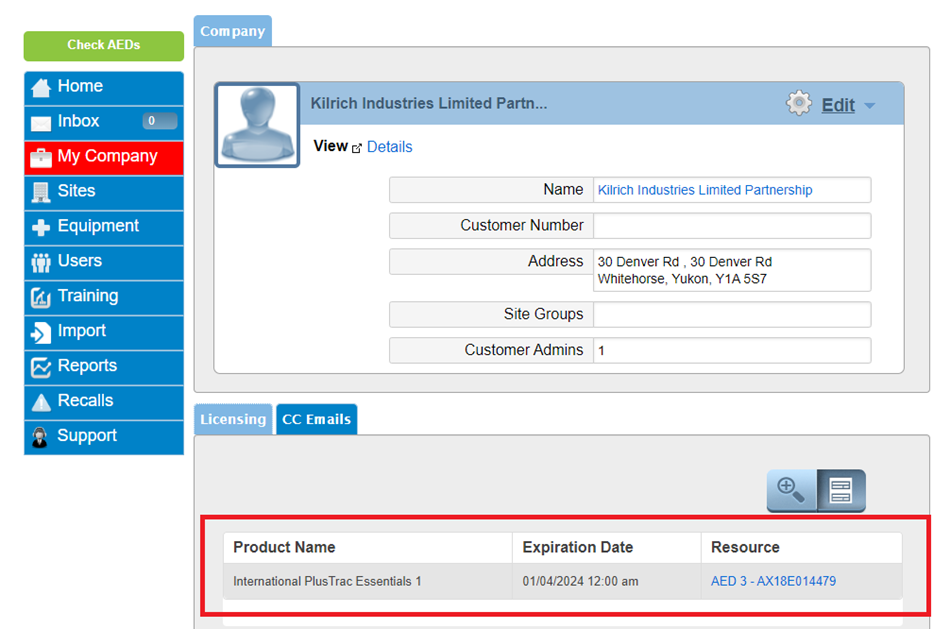Click the Customer Number value field
This screenshot has height=629, width=950.
732,225
